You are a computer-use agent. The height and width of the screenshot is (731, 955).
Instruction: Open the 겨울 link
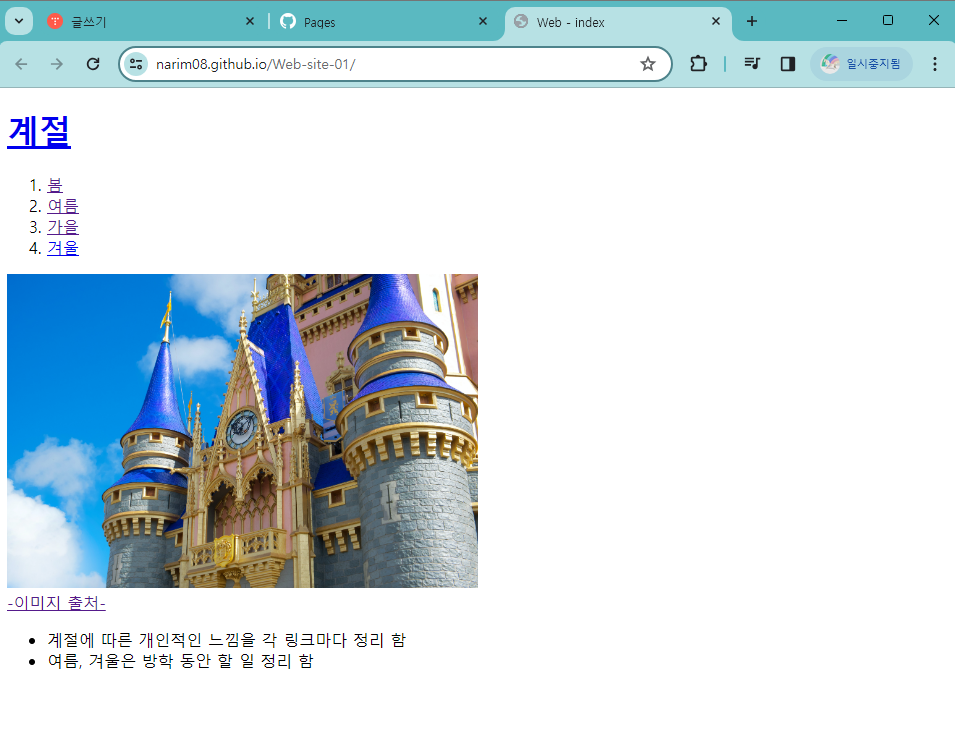point(63,248)
